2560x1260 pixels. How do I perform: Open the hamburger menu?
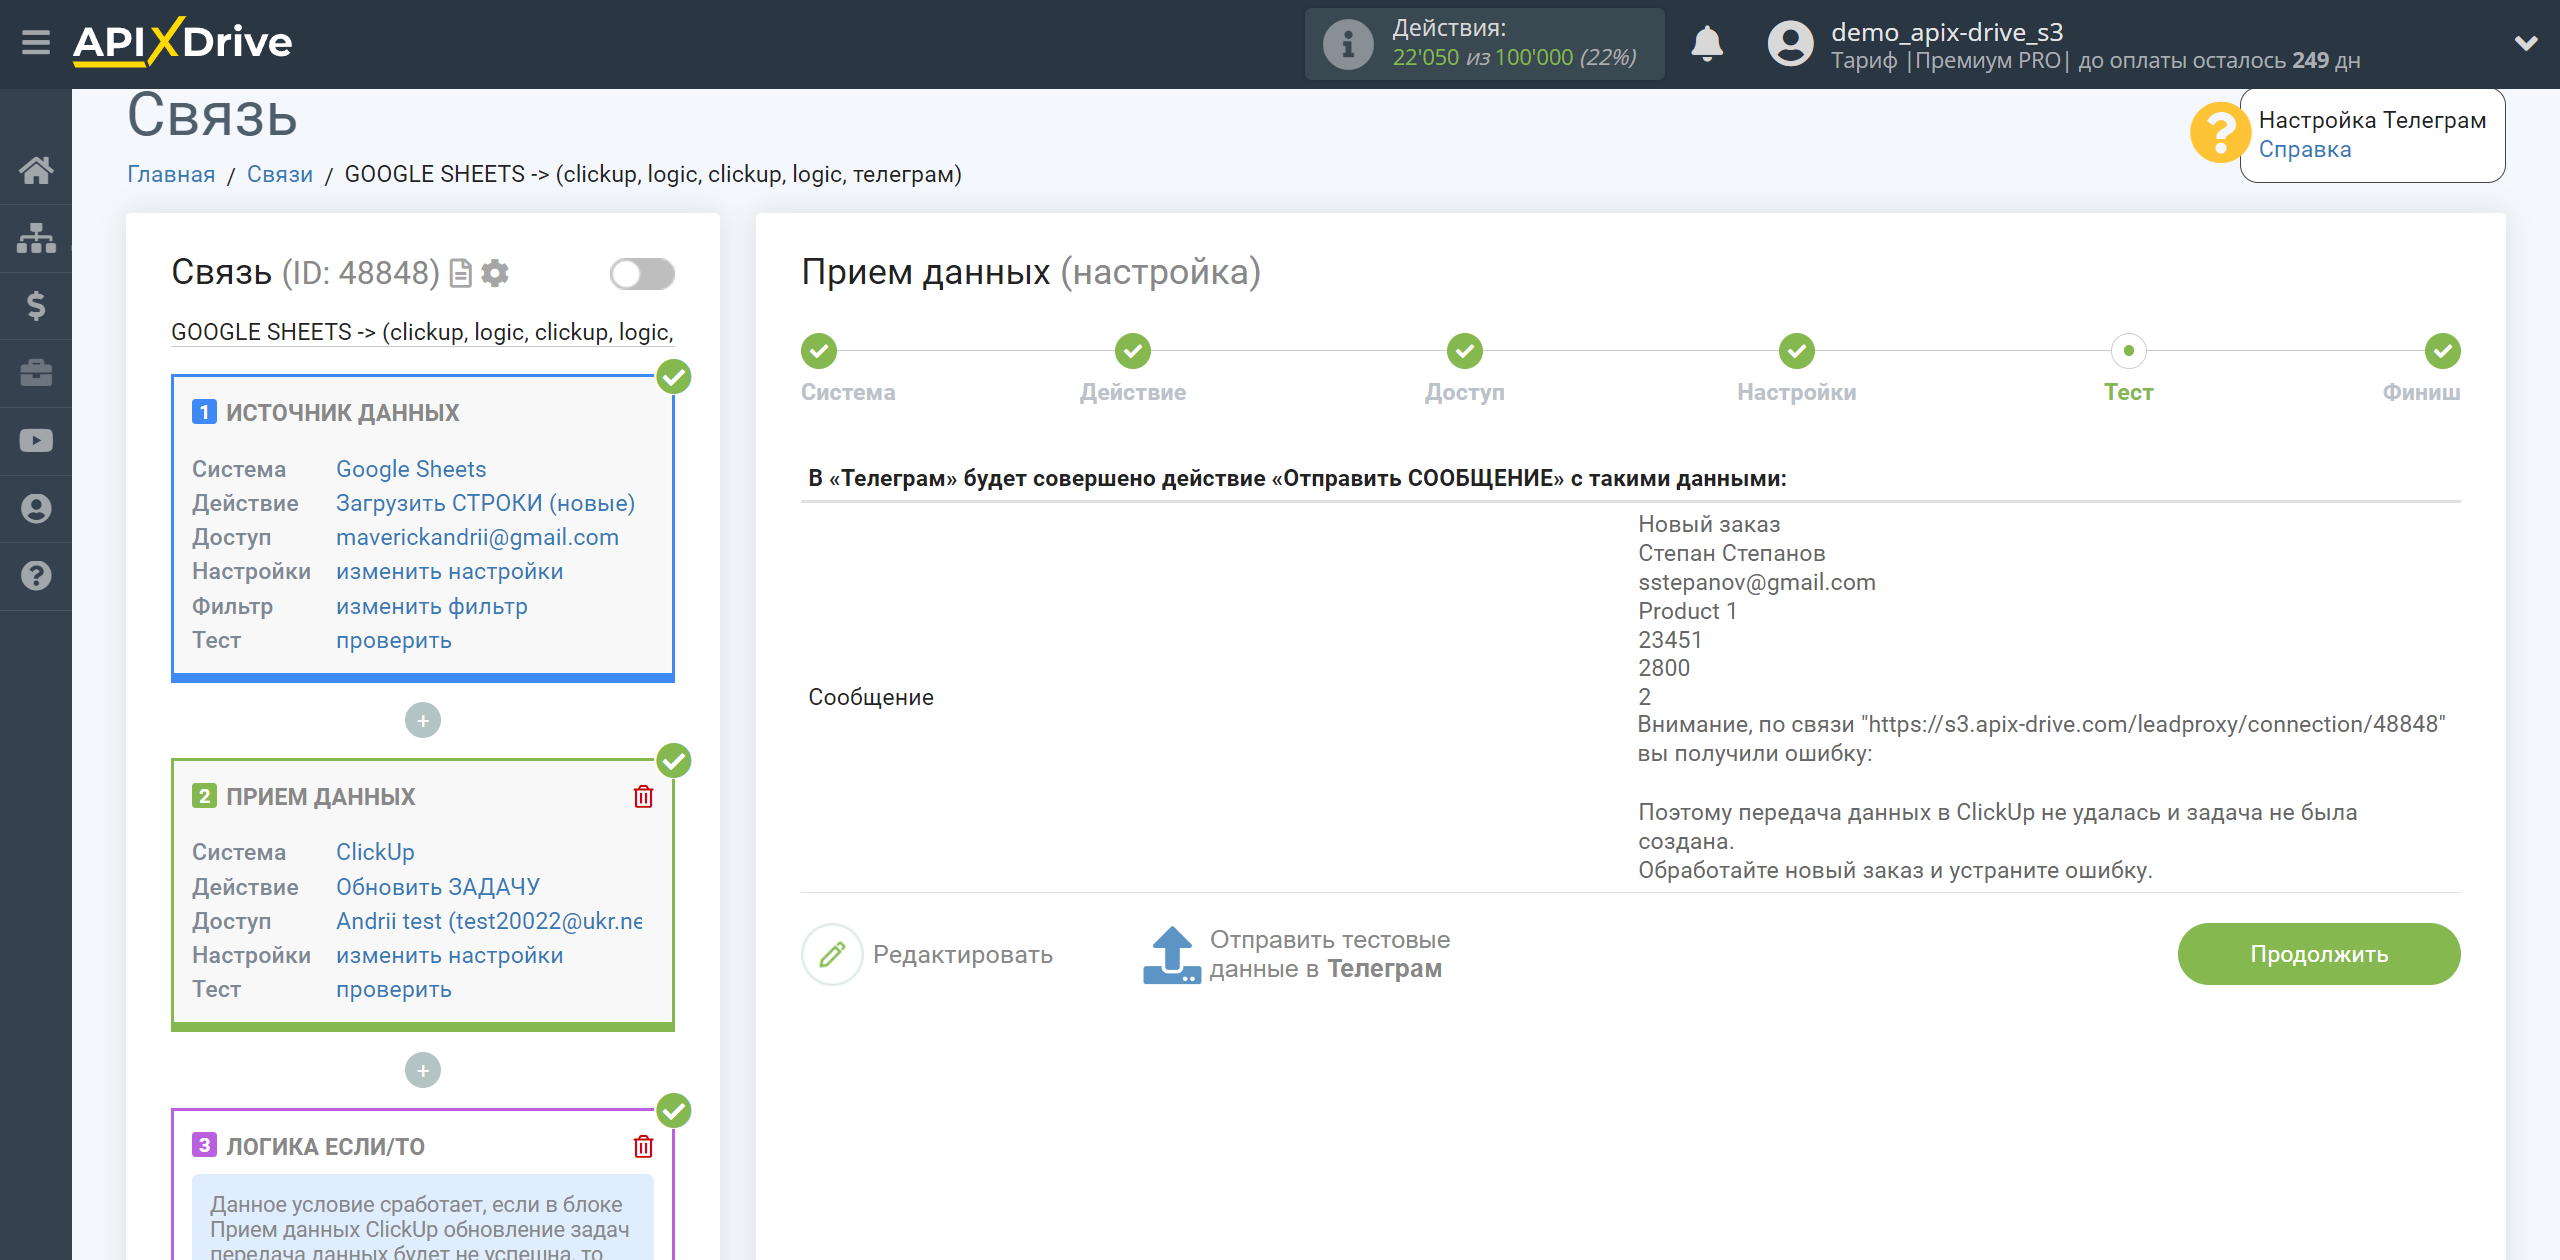click(36, 43)
